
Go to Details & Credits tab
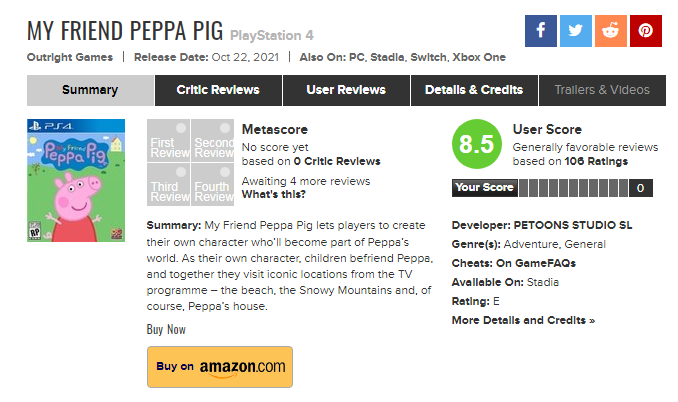(x=474, y=90)
